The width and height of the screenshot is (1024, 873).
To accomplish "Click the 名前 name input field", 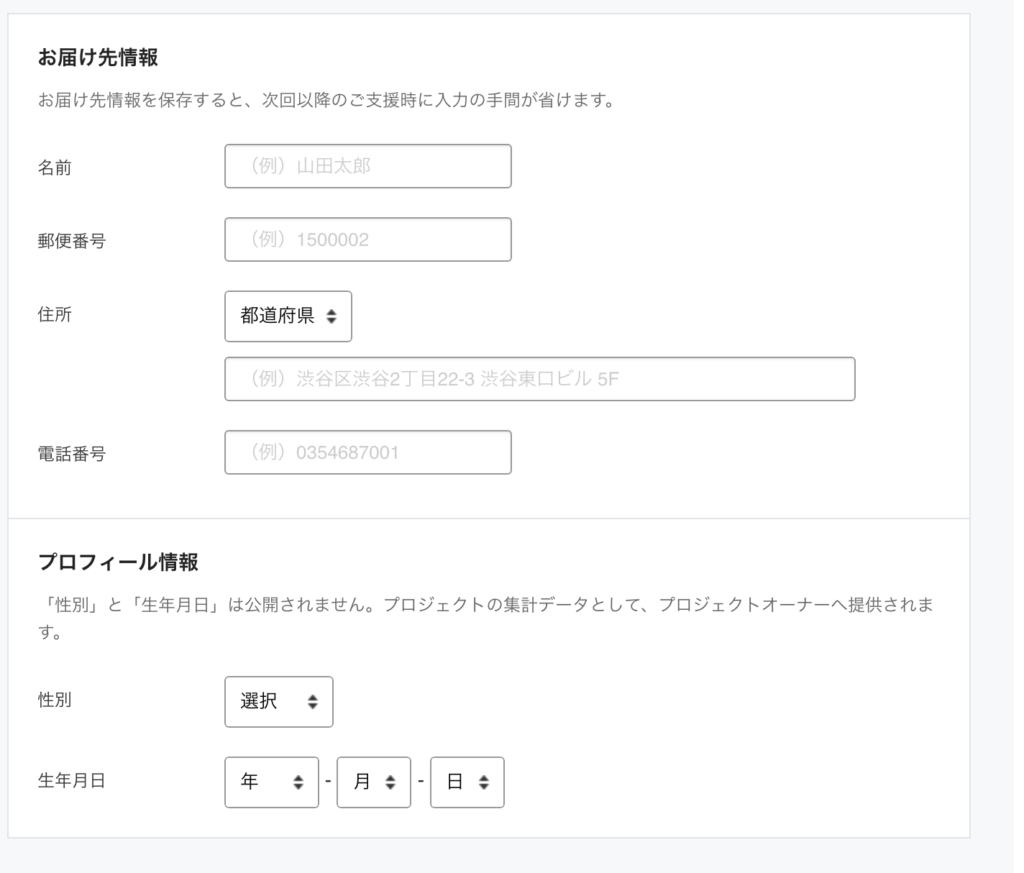I will click(367, 166).
